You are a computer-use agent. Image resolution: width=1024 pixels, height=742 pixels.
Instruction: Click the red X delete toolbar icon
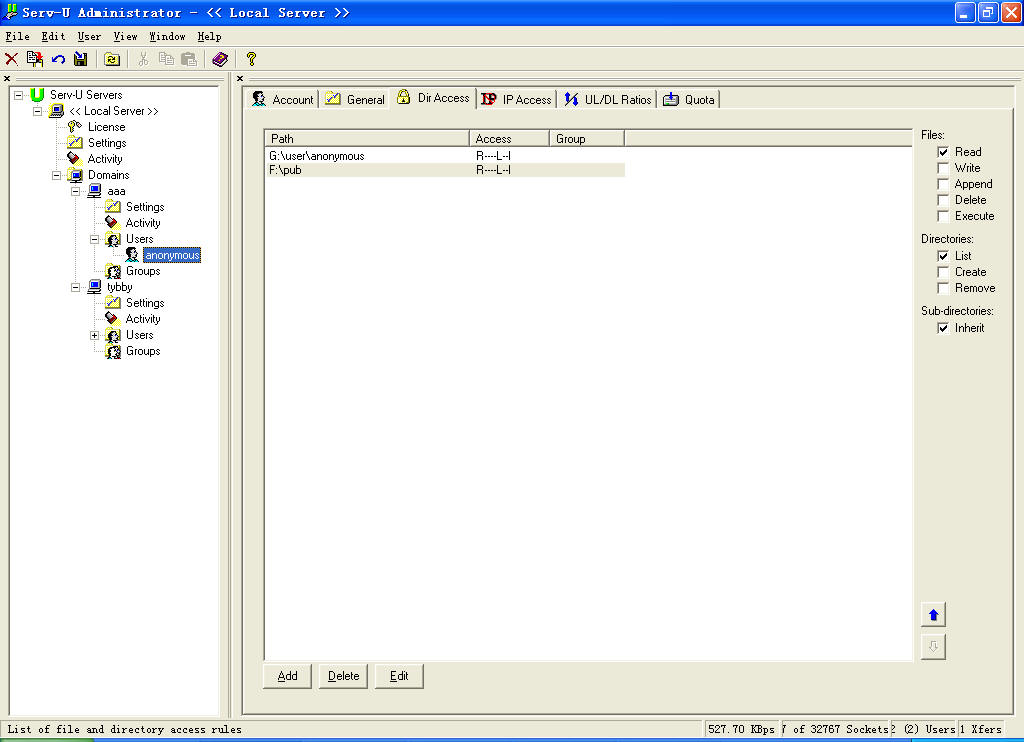click(x=12, y=60)
